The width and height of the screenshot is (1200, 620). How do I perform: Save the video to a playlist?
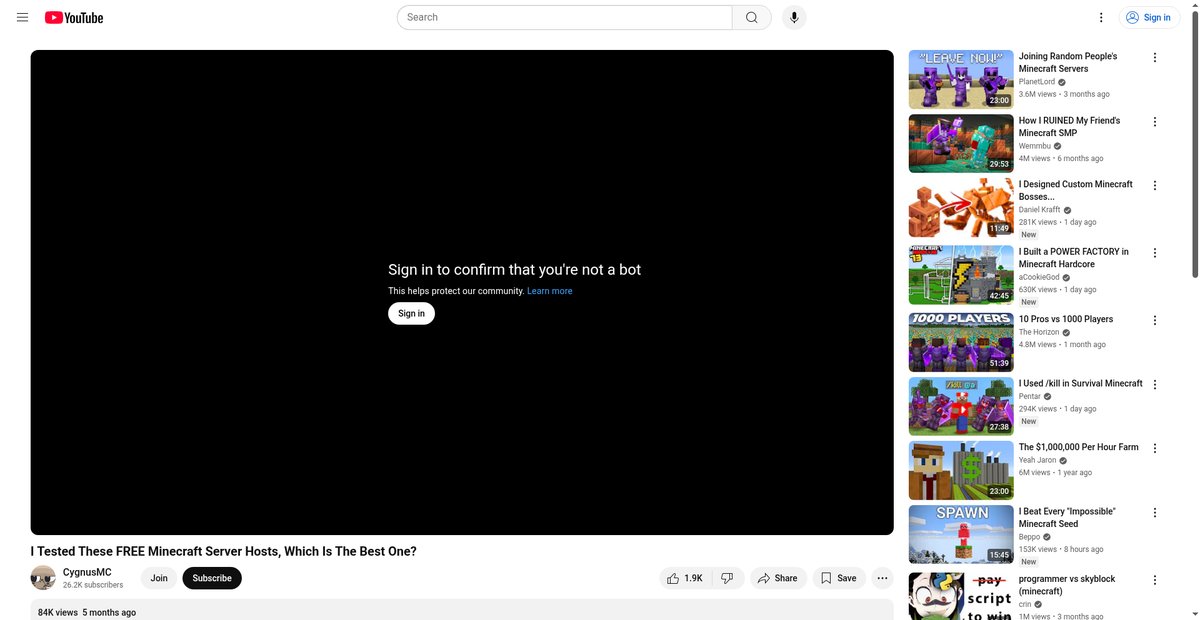coord(839,578)
